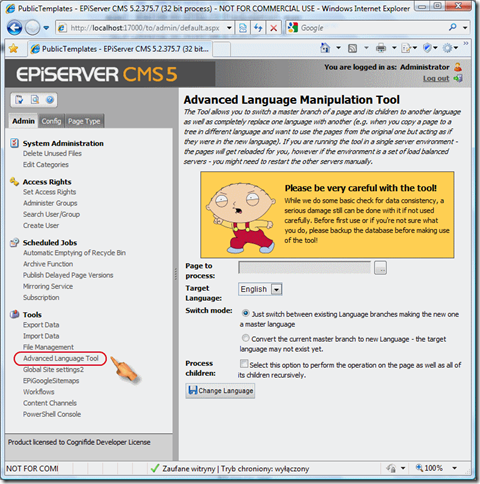480x484 pixels.
Task: Click the search magnifier icon
Action: (x=453, y=27)
